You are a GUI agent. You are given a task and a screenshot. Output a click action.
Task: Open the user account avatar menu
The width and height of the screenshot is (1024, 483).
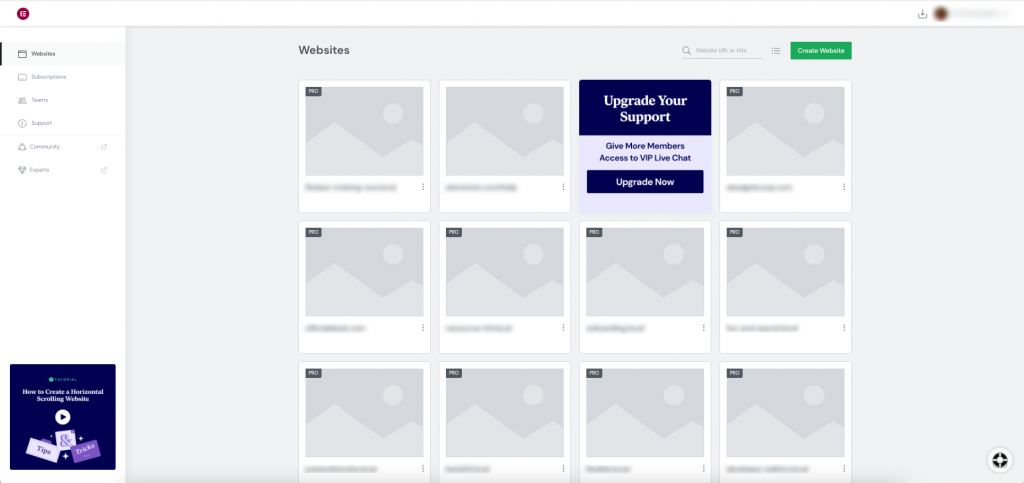[941, 14]
